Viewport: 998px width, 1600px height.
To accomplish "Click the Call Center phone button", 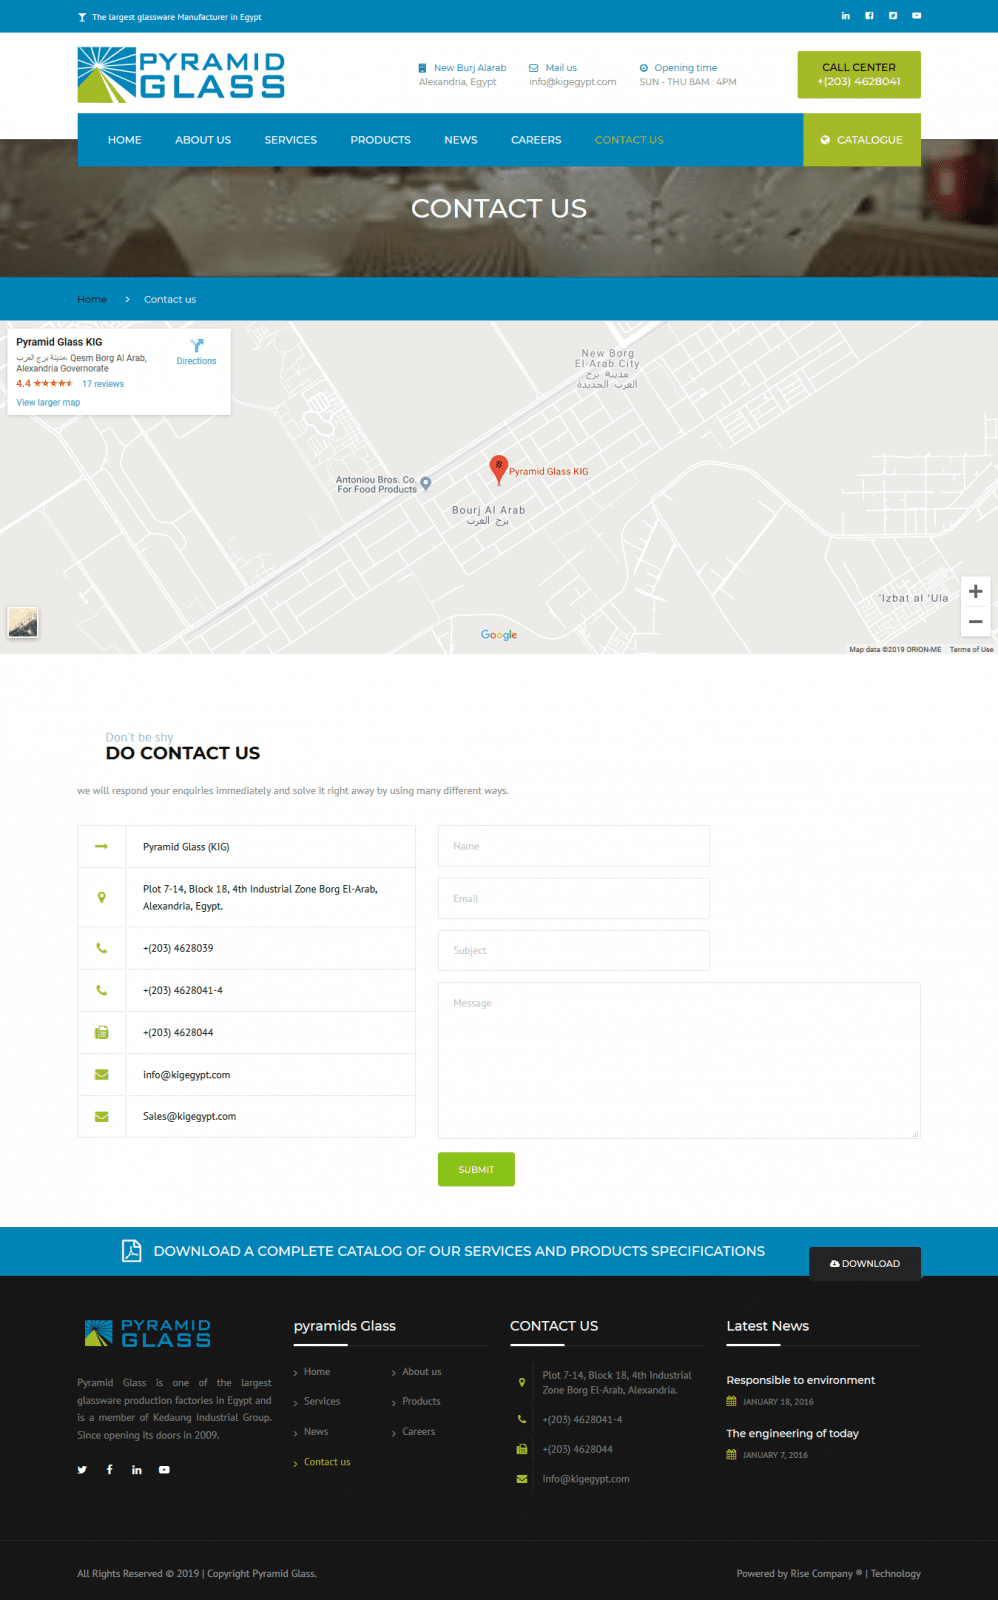I will 859,75.
